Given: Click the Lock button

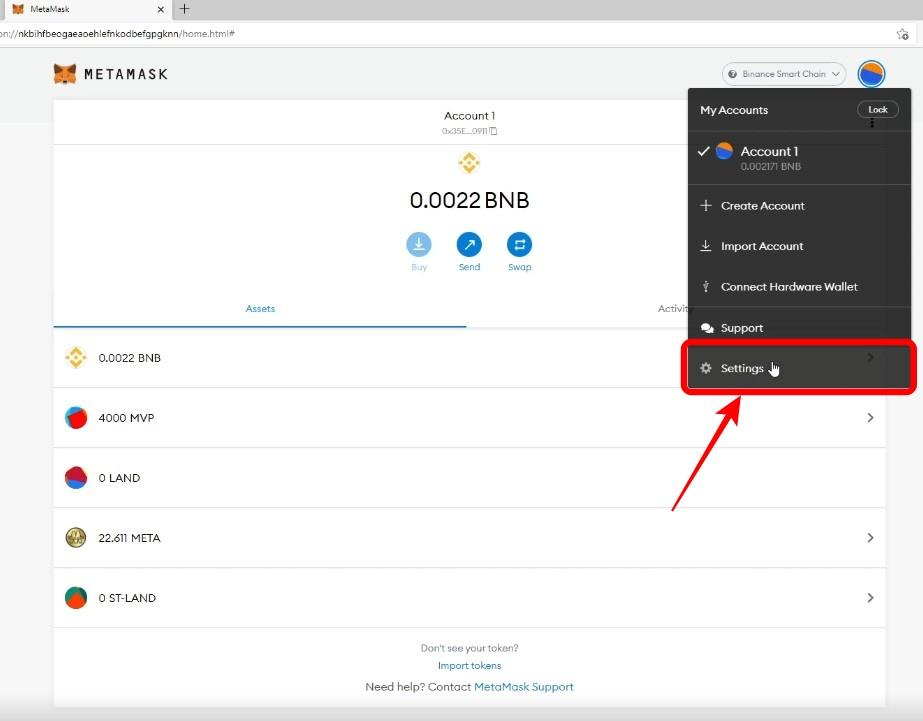Looking at the screenshot, I should (878, 109).
